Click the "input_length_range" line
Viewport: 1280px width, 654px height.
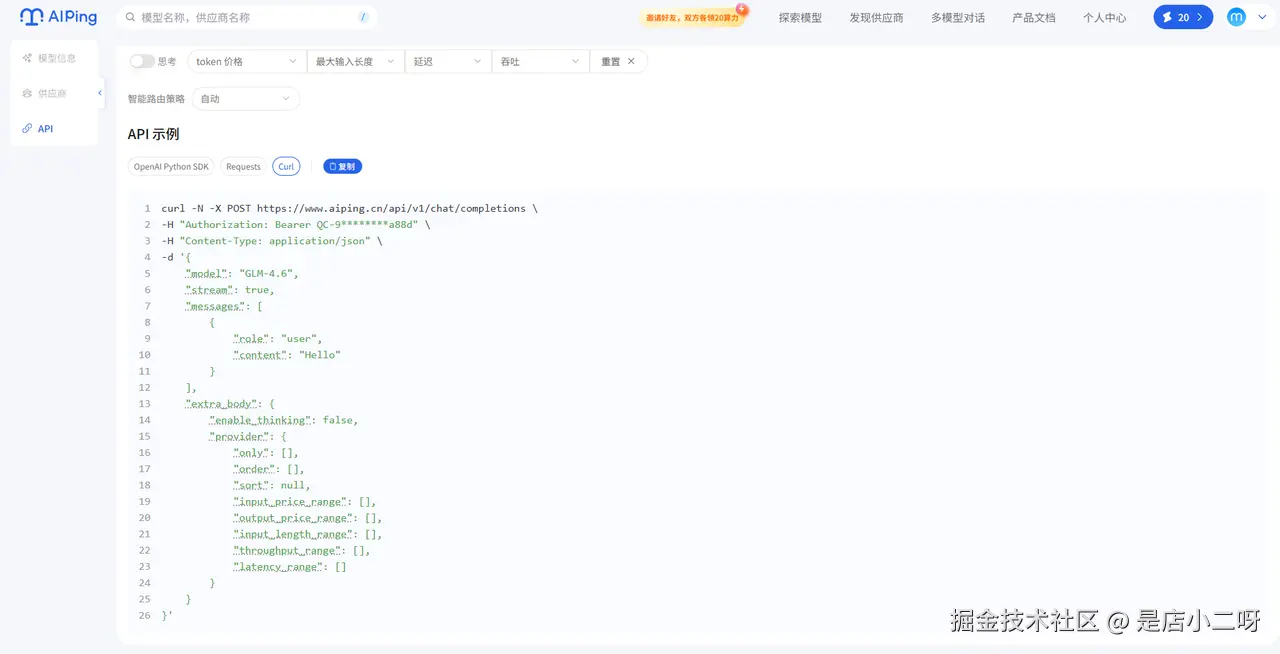click(308, 534)
